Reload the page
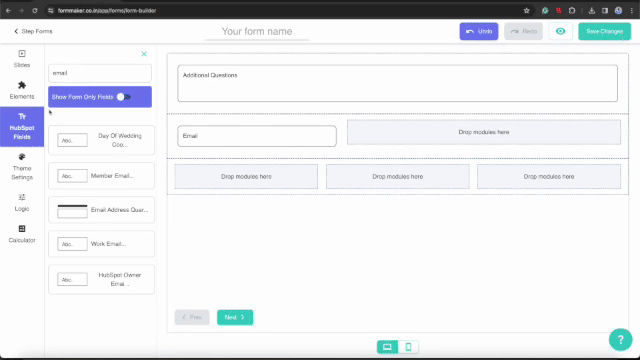This screenshot has width=640, height=360. [x=35, y=11]
